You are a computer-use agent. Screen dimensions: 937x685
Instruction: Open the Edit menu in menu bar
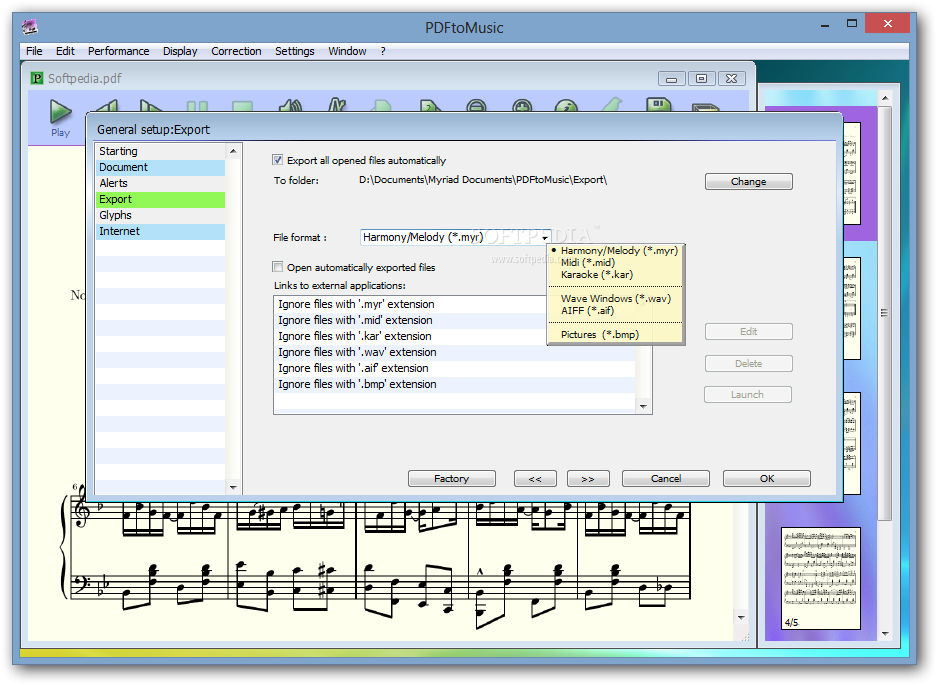65,51
